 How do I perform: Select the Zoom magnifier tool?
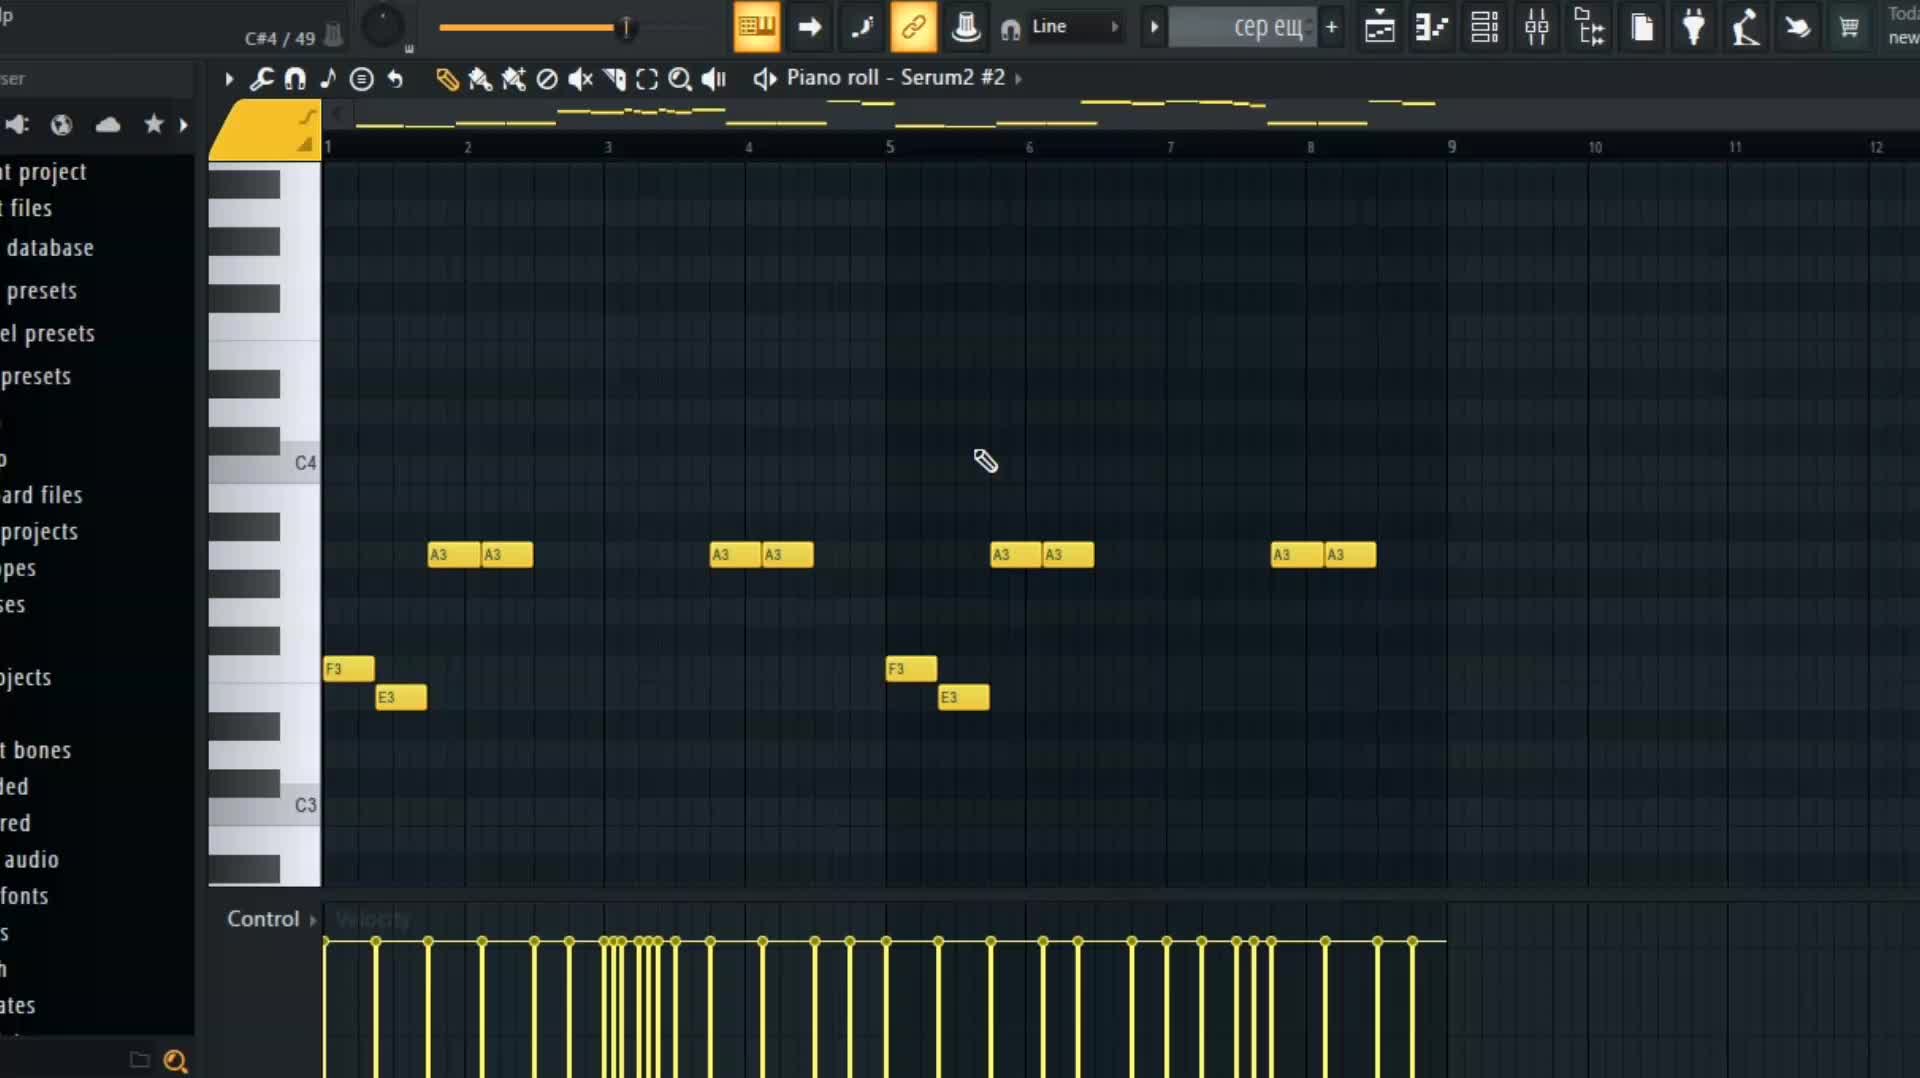pos(680,79)
